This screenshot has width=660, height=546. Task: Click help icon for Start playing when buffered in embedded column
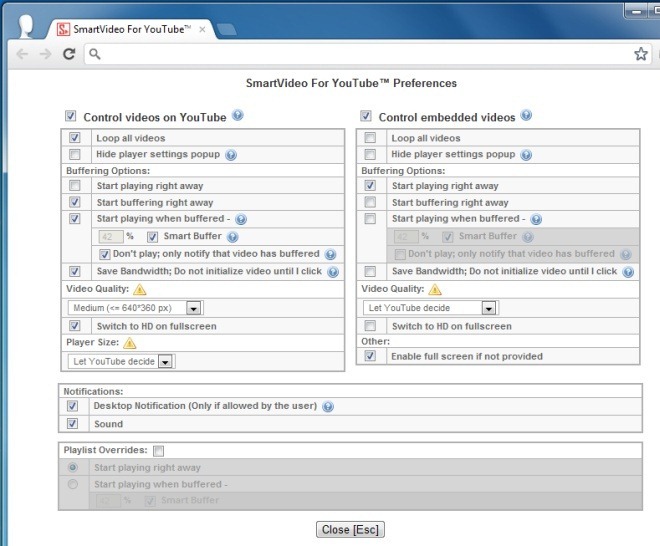point(536,219)
